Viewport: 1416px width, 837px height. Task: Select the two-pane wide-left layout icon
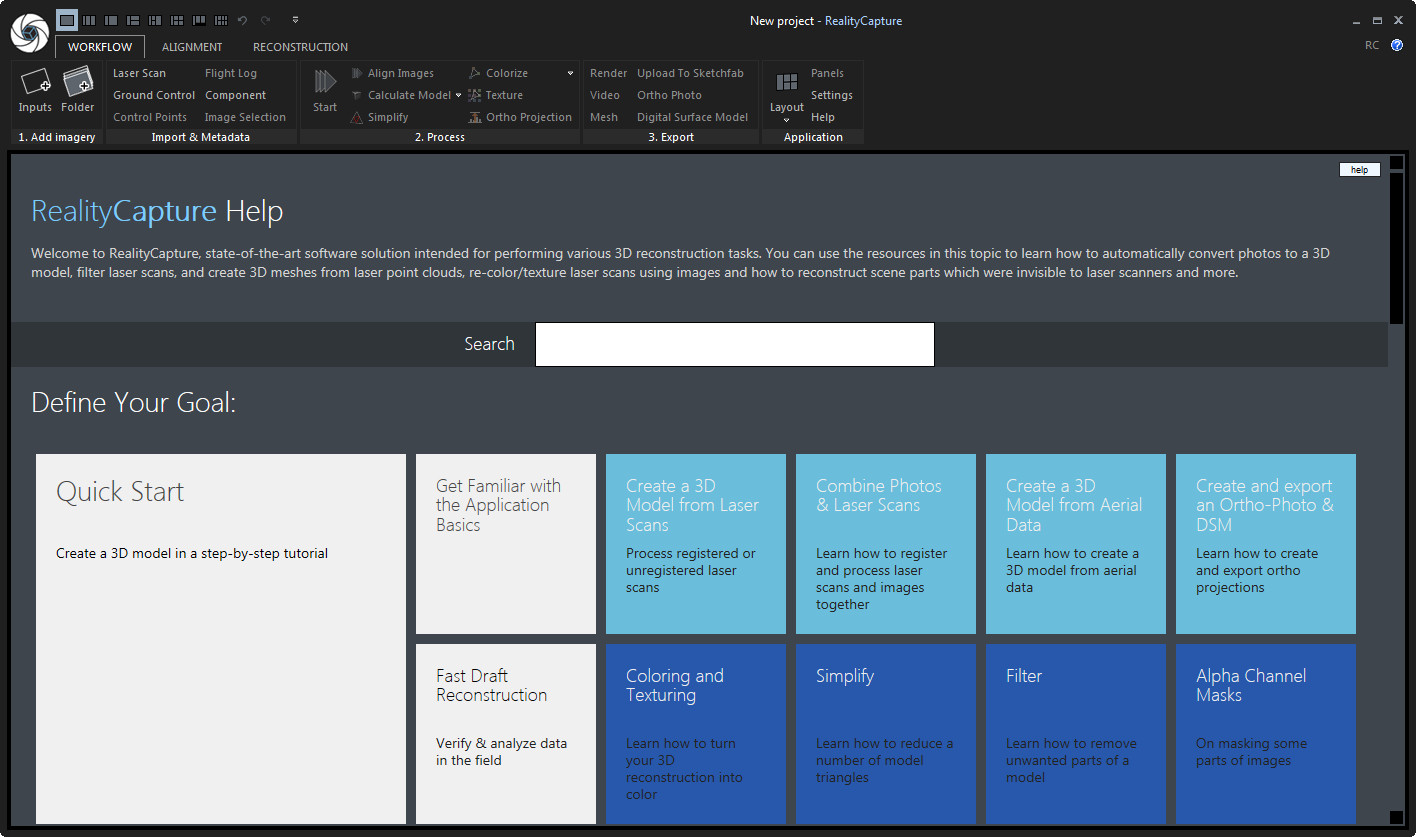tap(111, 20)
